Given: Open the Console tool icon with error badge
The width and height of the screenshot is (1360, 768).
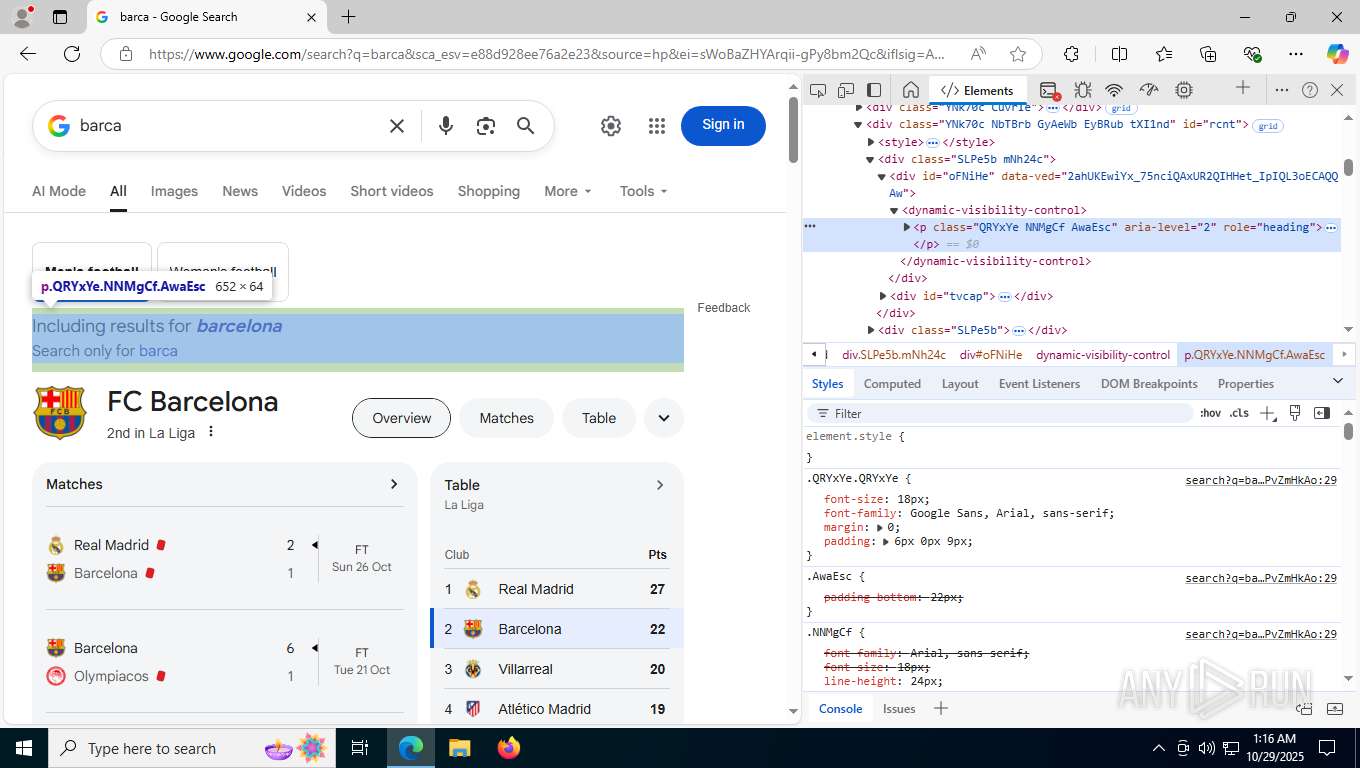Looking at the screenshot, I should coord(1049,90).
